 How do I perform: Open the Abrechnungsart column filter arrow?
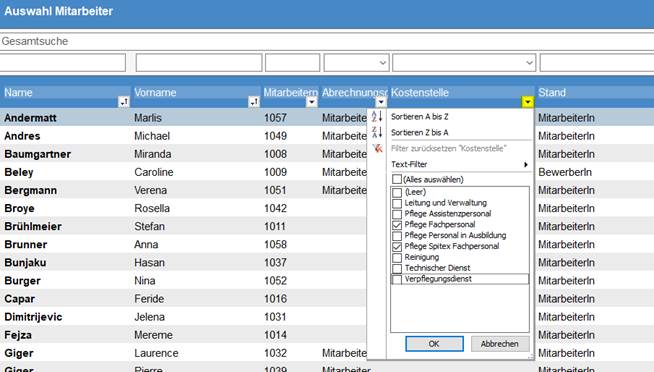coord(381,102)
